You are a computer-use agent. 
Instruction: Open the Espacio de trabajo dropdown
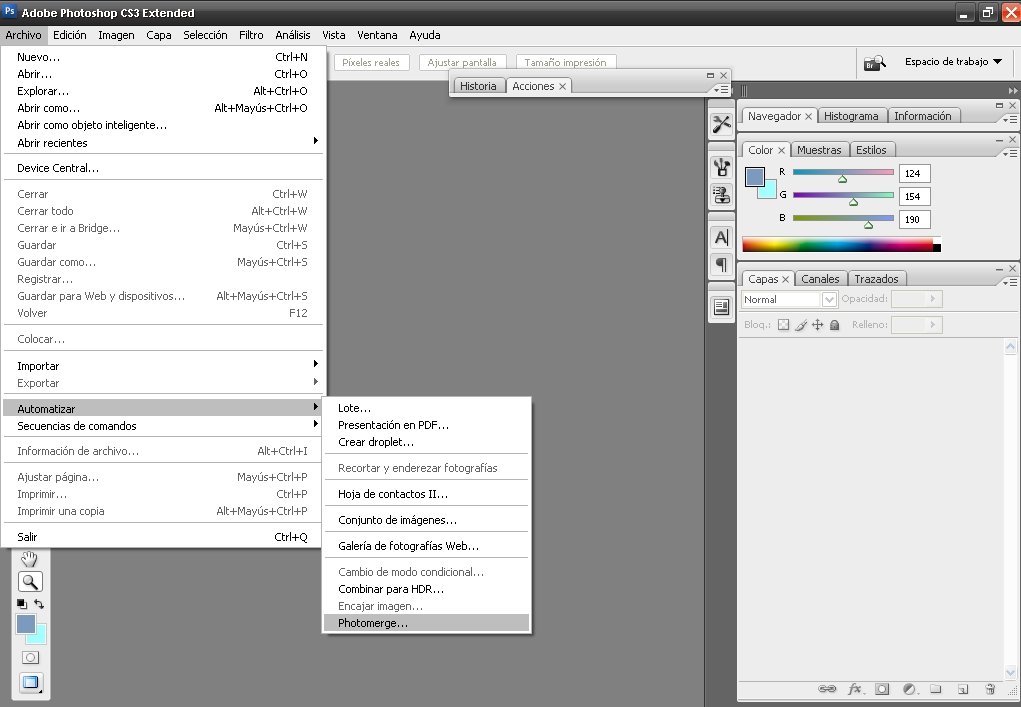[952, 62]
